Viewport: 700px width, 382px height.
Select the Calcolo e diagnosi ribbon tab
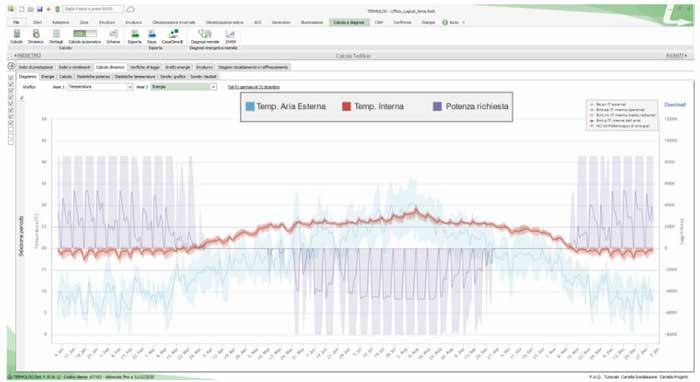(349, 22)
